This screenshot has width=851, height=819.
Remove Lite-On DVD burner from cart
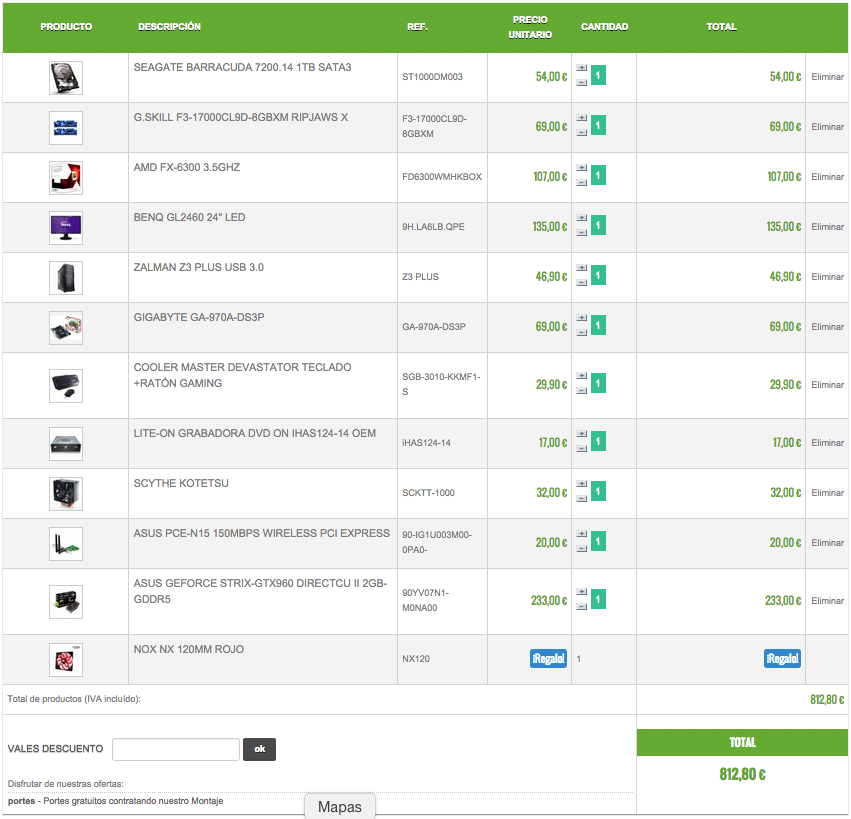[827, 443]
